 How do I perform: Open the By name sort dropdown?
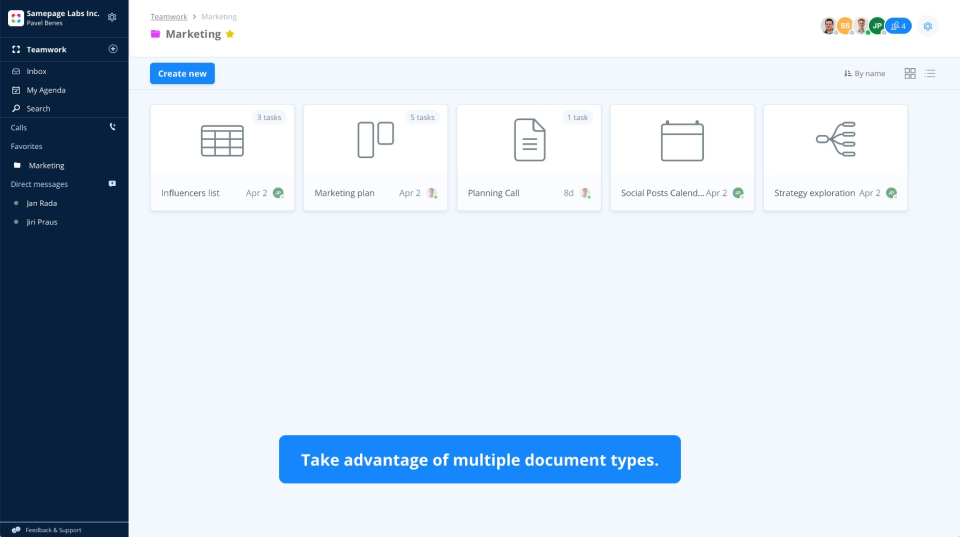pyautogui.click(x=864, y=73)
